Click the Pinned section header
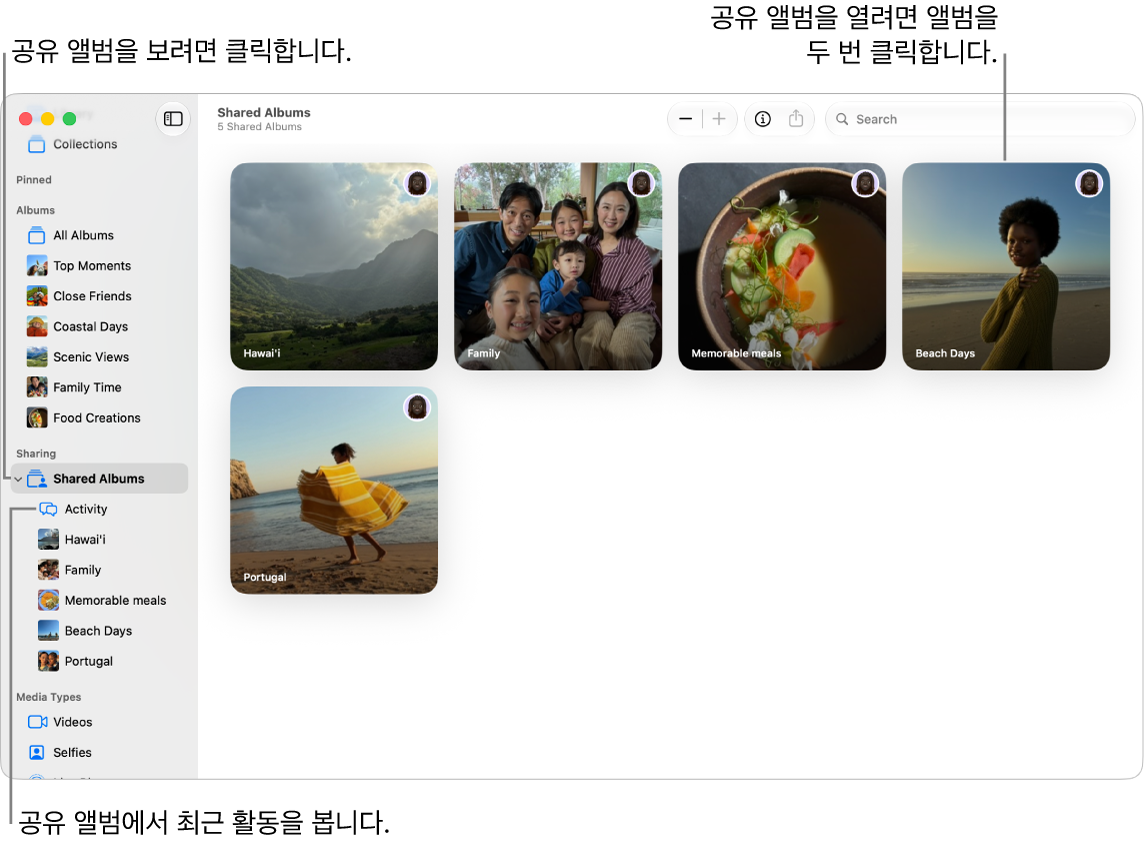Viewport: 1146px width, 843px height. click(34, 180)
